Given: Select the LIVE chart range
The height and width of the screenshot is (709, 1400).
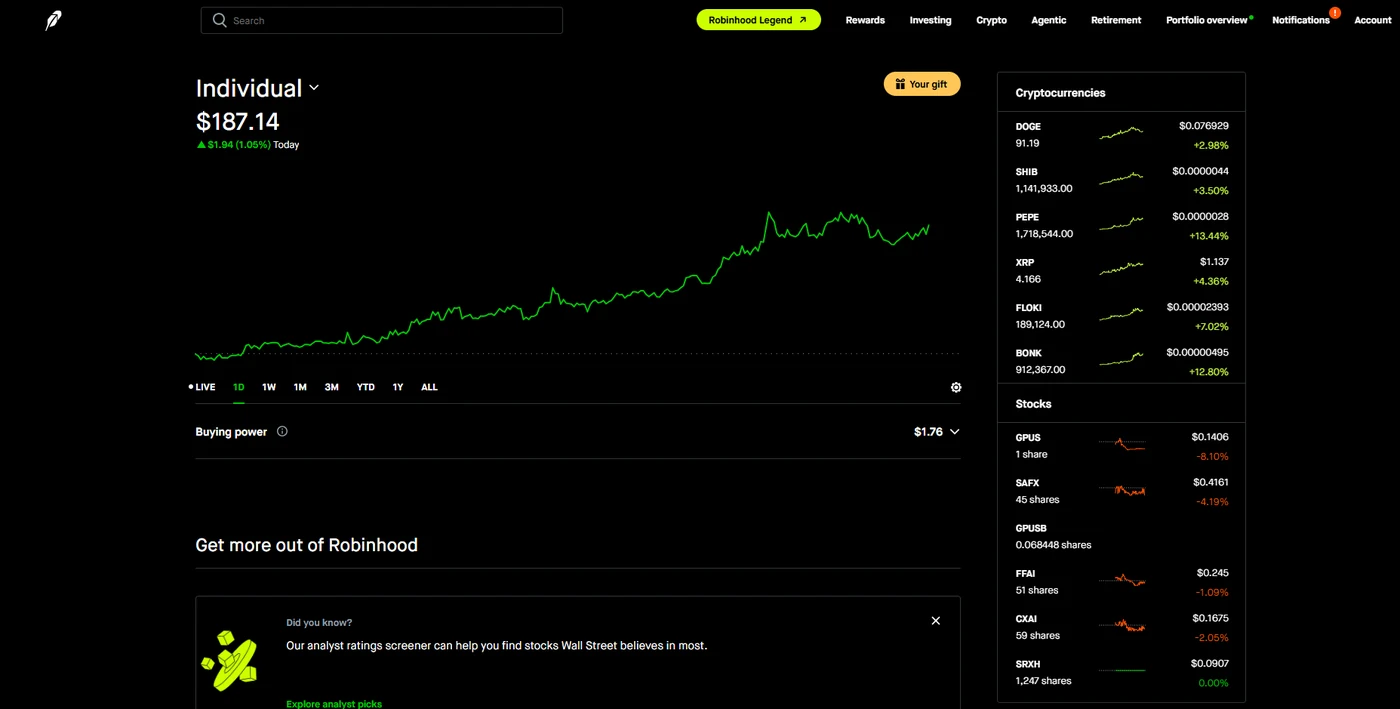Looking at the screenshot, I should pos(202,387).
